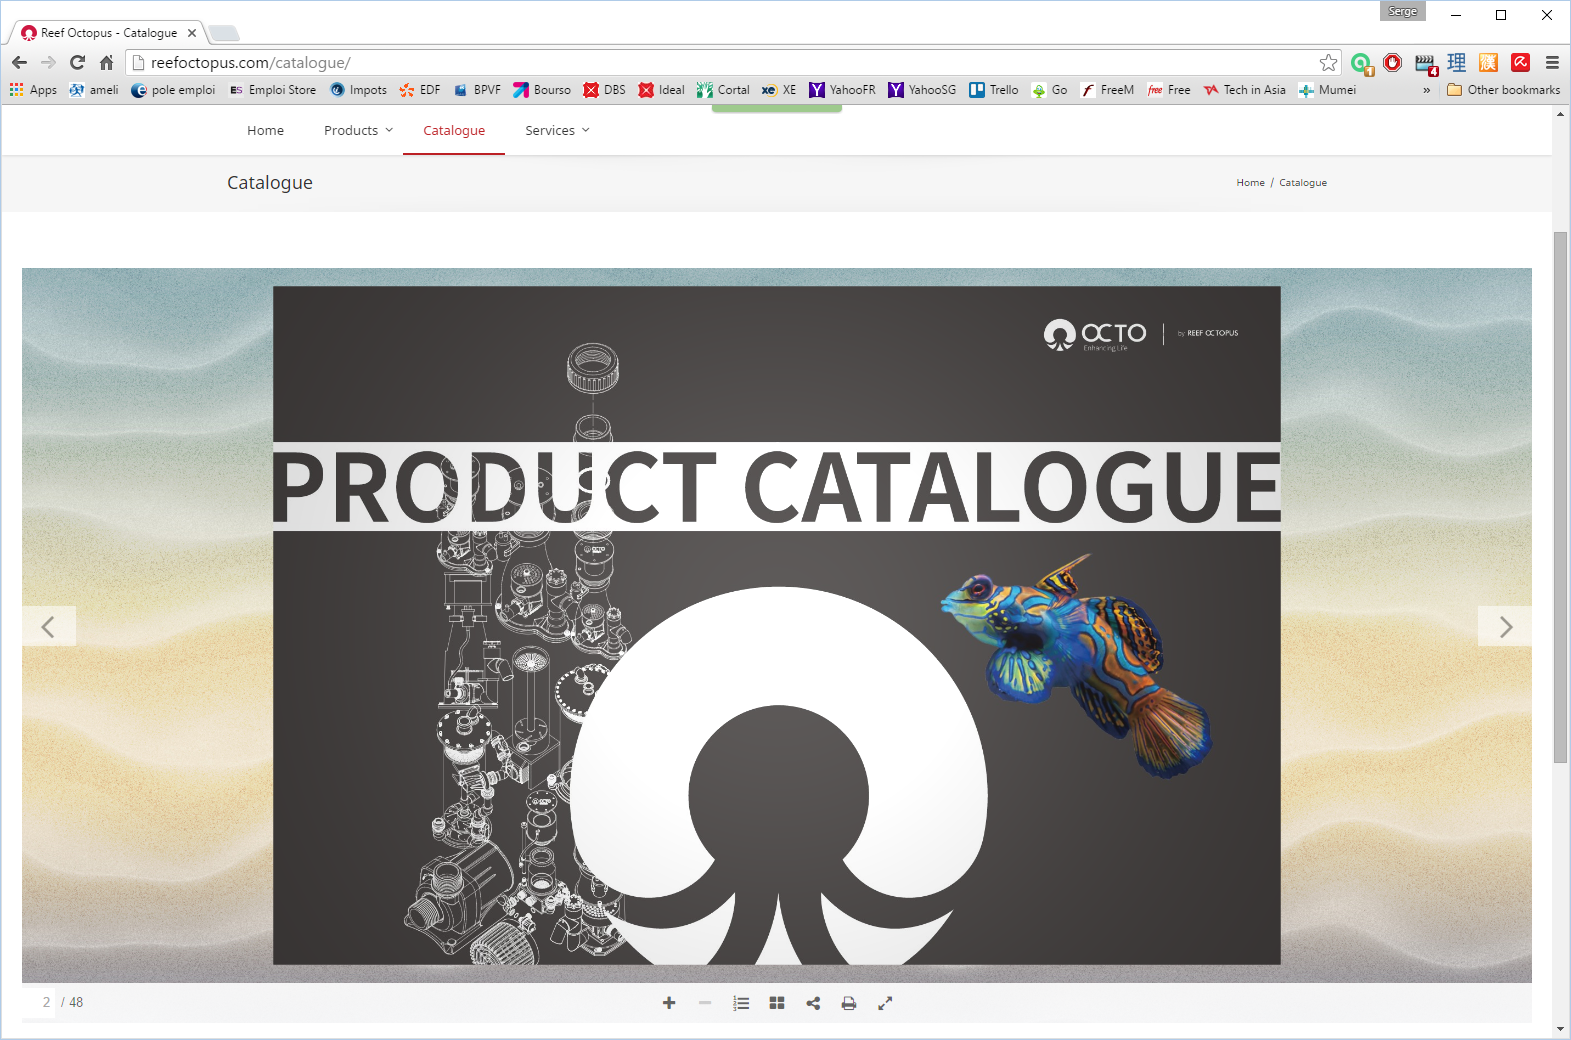This screenshot has height=1040, width=1571.
Task: Open FreeM bookmark
Action: pos(1107,90)
